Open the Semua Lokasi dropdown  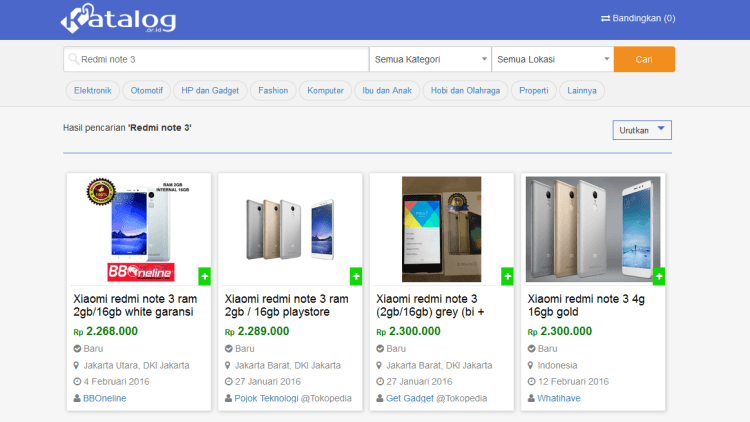[552, 59]
